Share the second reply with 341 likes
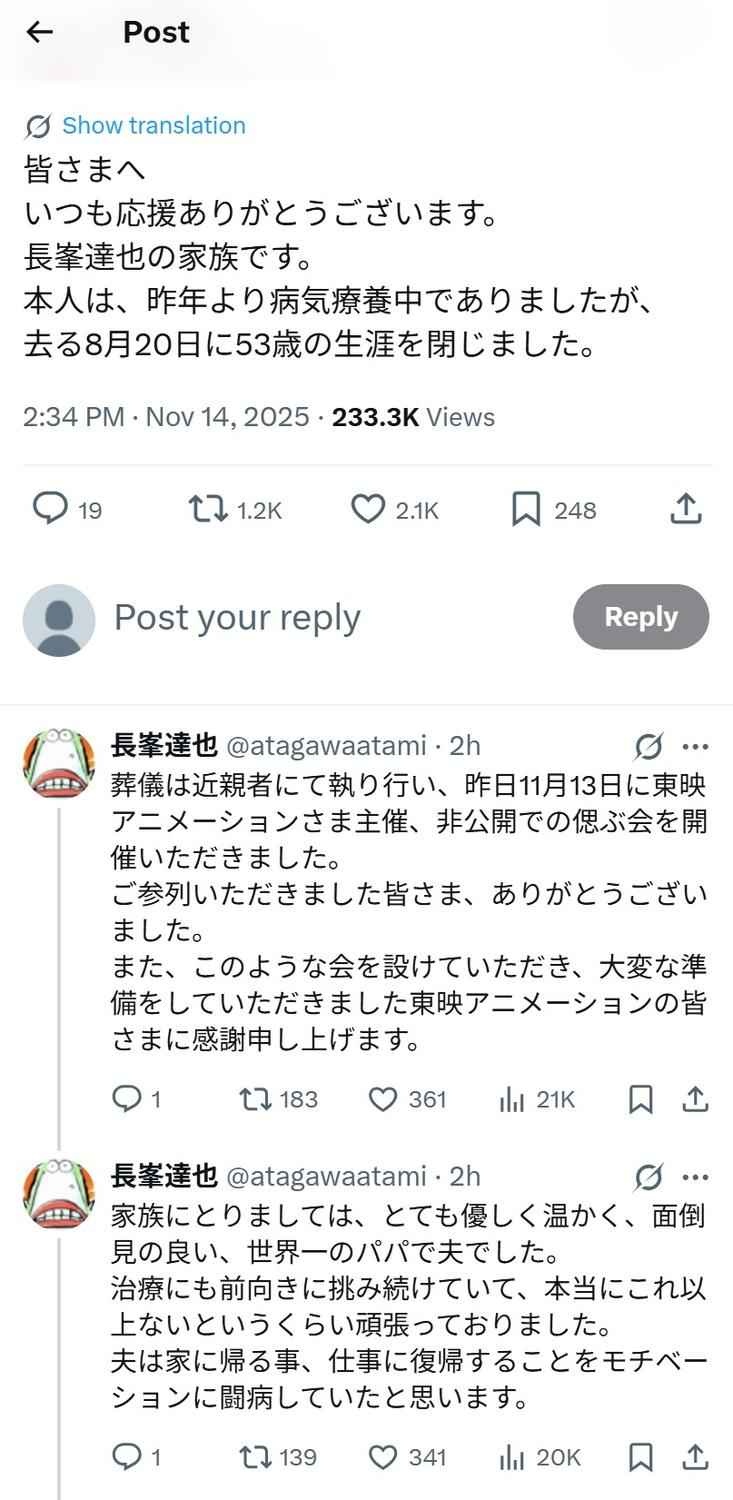The width and height of the screenshot is (733, 1500). pyautogui.click(x=695, y=1457)
